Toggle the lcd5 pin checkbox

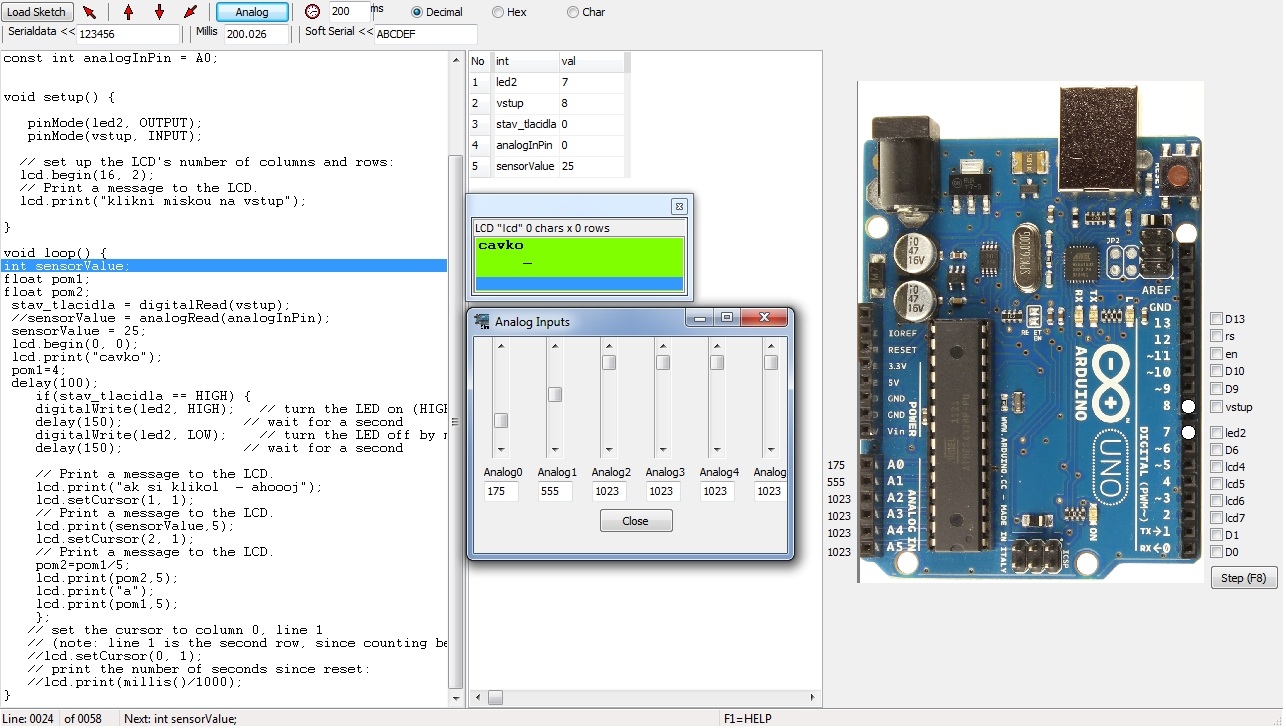tap(1216, 484)
